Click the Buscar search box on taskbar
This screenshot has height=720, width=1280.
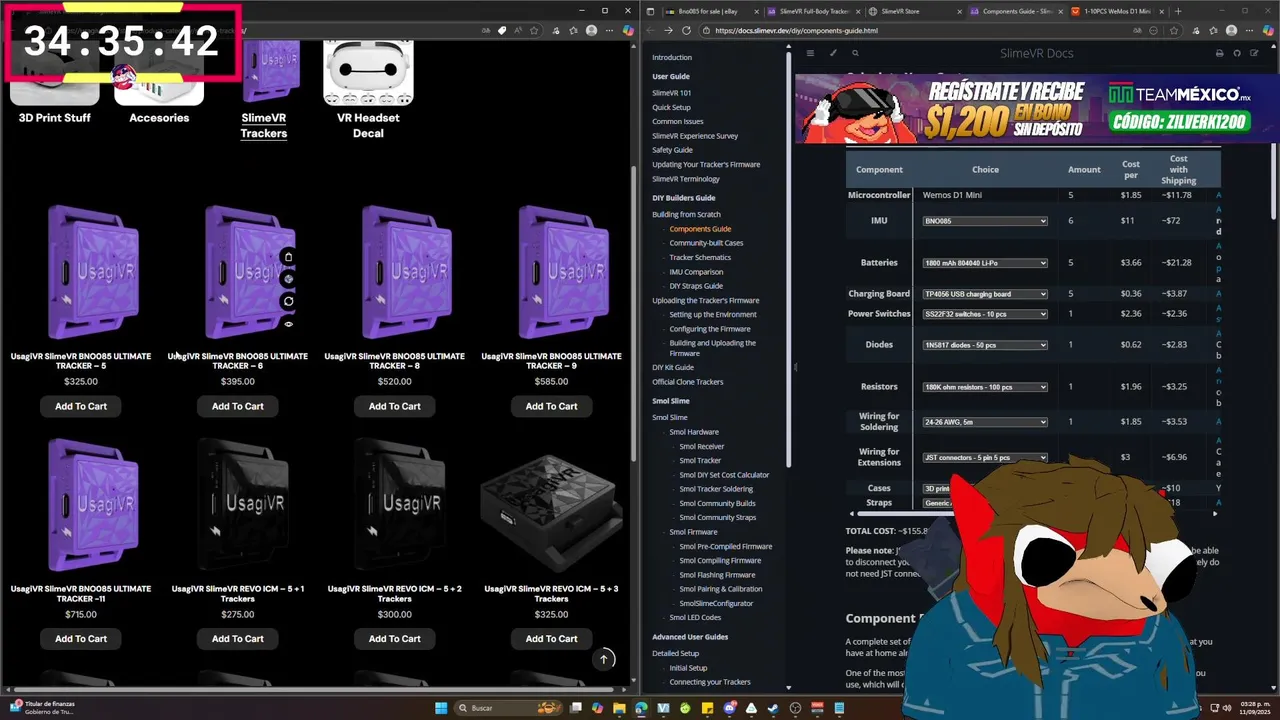[x=510, y=708]
